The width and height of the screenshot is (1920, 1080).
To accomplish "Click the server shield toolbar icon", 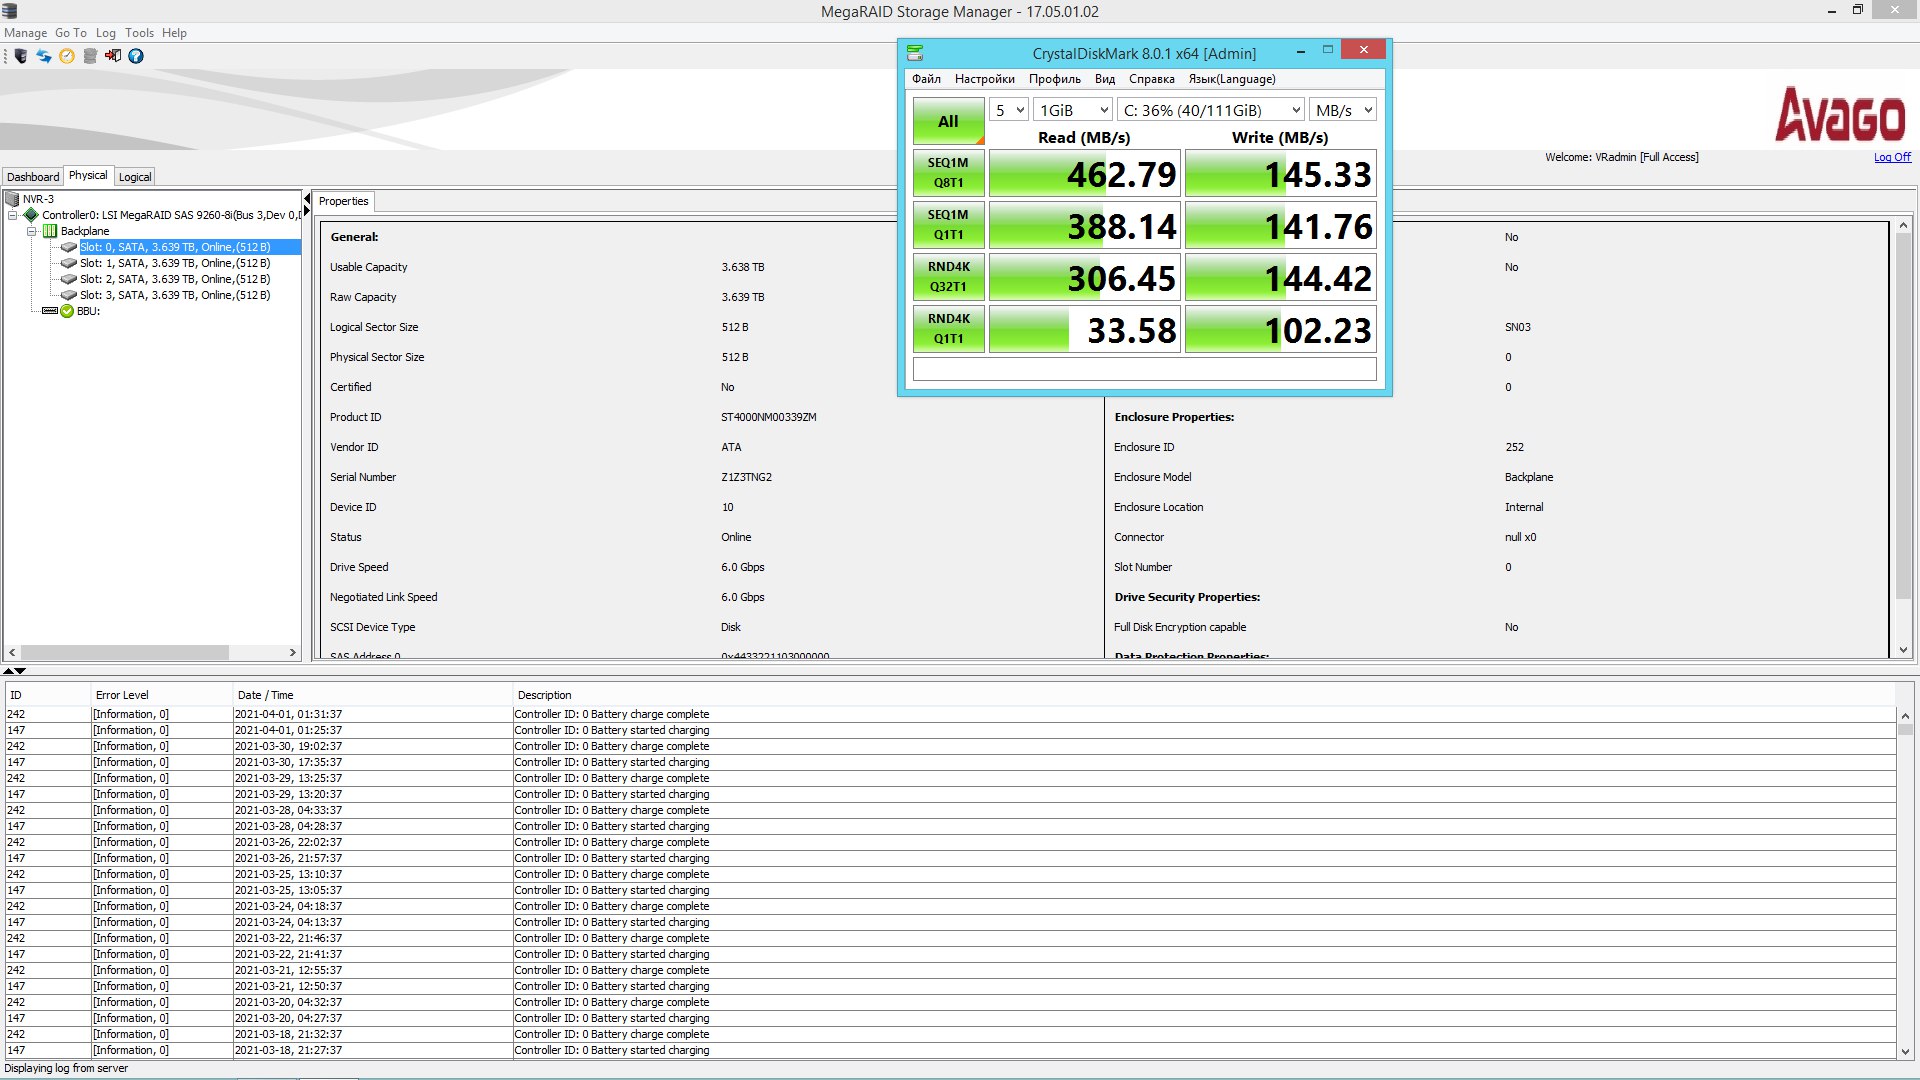I will pyautogui.click(x=21, y=56).
